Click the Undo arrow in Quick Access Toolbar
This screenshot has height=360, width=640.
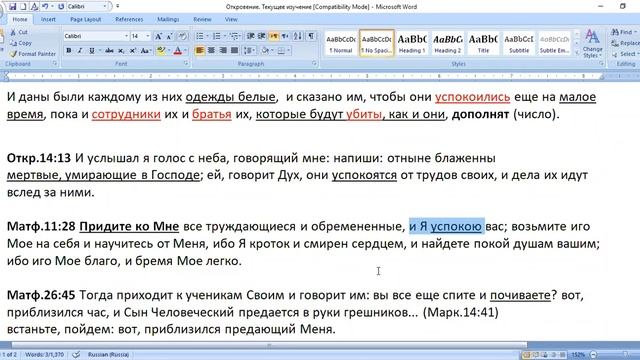point(45,7)
